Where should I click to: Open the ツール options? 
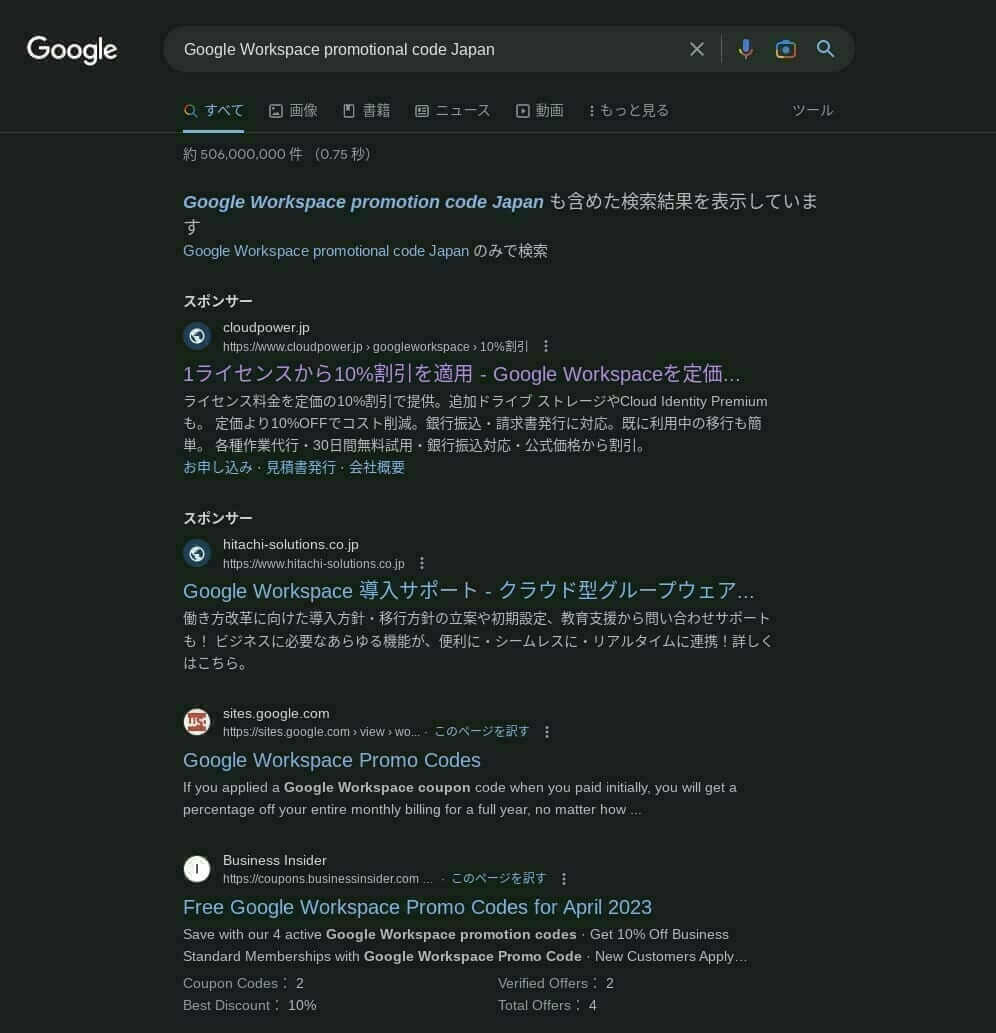click(812, 111)
